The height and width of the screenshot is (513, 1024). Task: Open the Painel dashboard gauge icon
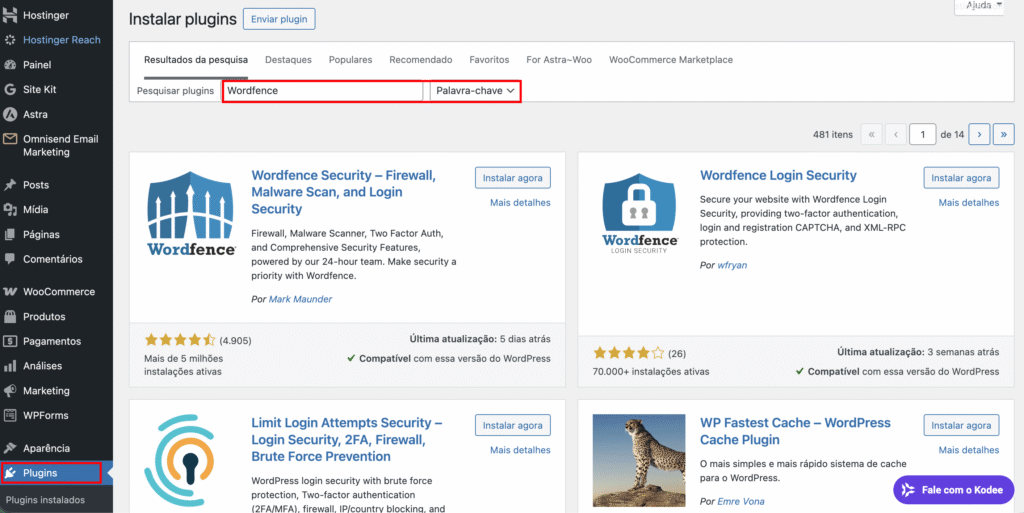[x=10, y=65]
